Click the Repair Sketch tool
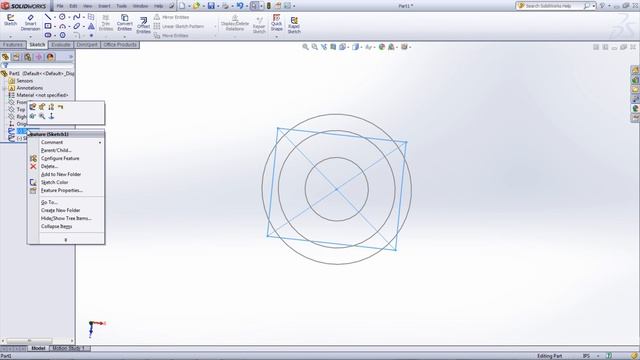This screenshot has width=640, height=360. pos(259,25)
